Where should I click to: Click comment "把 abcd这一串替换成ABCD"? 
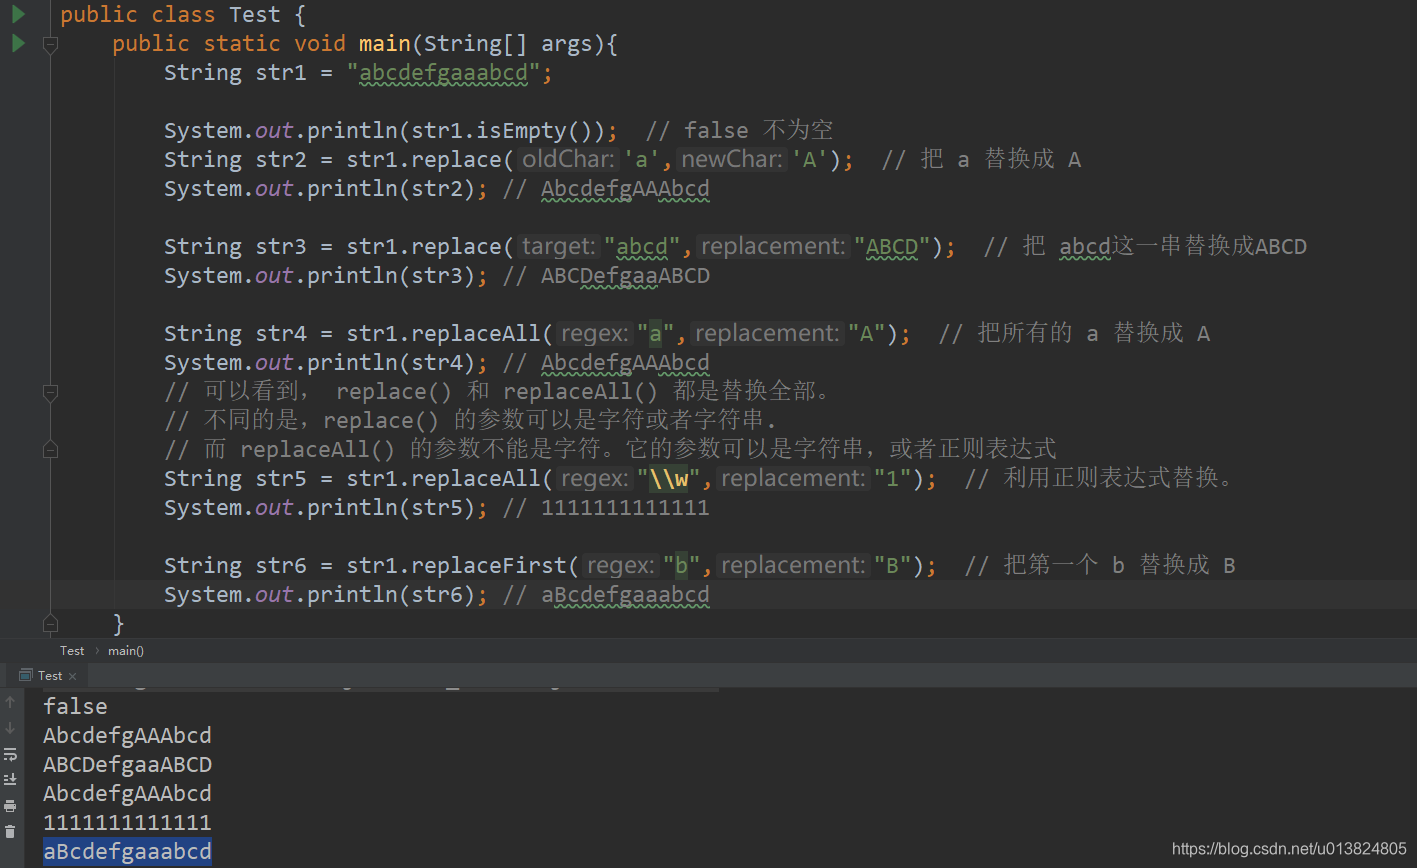[x=1165, y=247]
